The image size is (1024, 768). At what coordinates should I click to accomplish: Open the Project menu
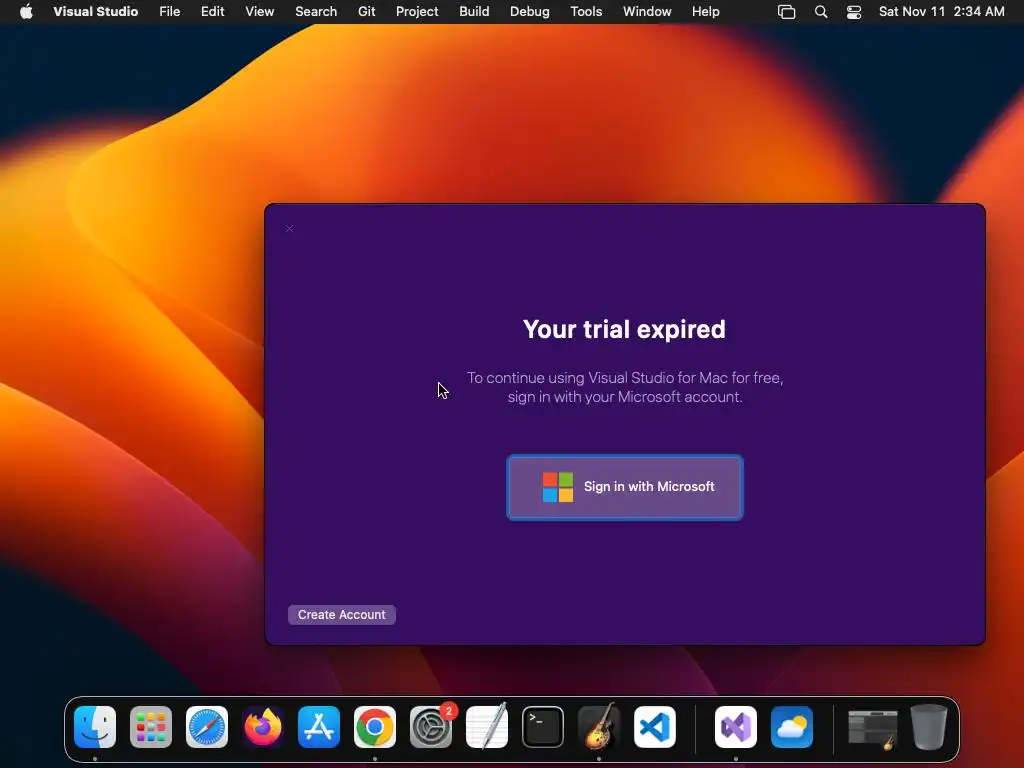[x=417, y=12]
